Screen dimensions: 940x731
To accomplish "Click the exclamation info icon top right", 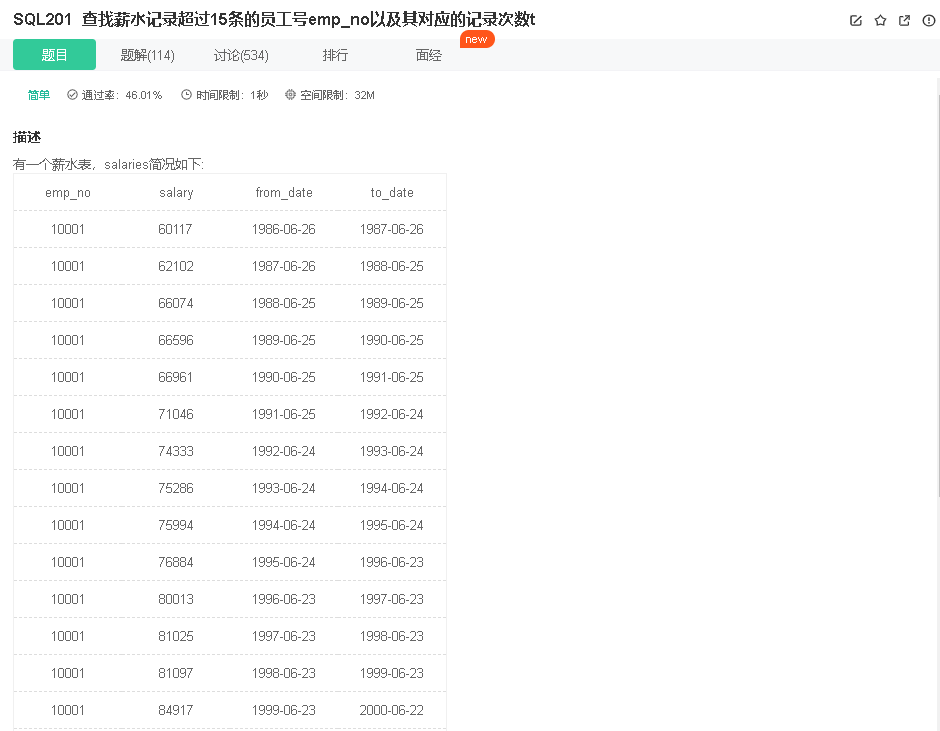I will pos(929,20).
